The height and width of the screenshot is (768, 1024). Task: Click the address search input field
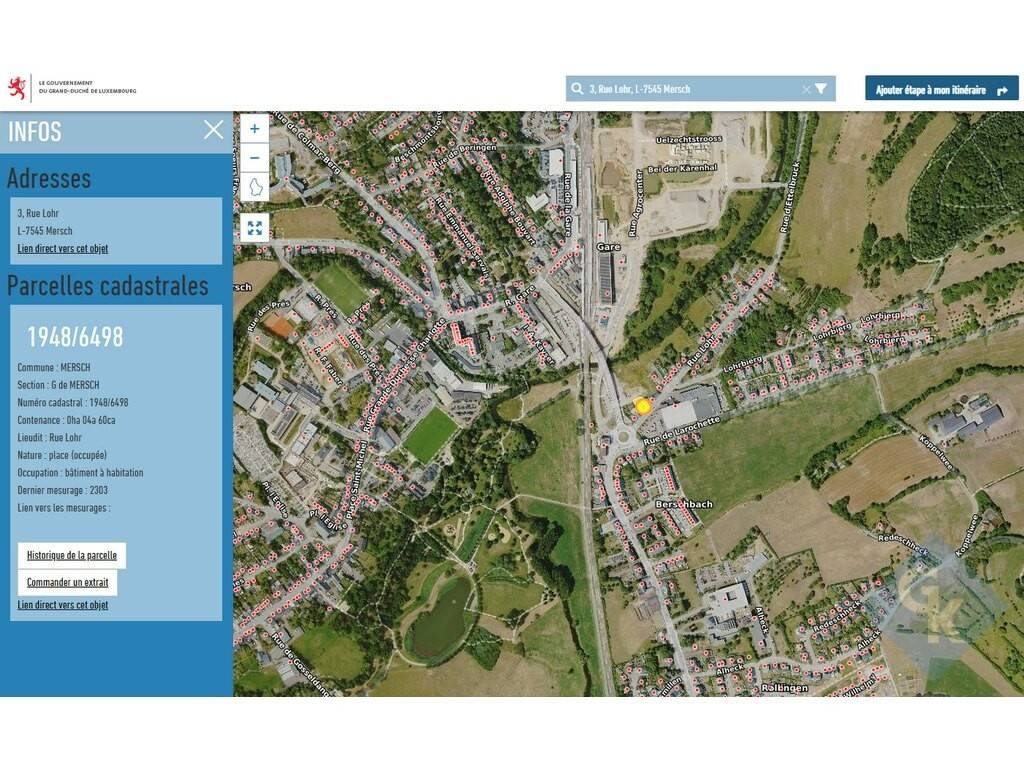point(690,89)
